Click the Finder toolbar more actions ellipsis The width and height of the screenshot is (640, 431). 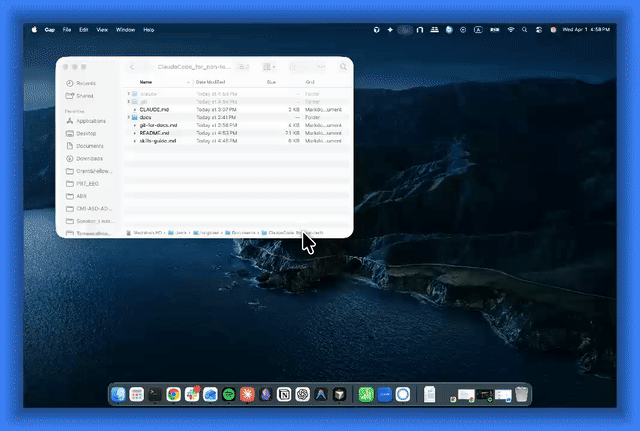pyautogui.click(x=322, y=67)
